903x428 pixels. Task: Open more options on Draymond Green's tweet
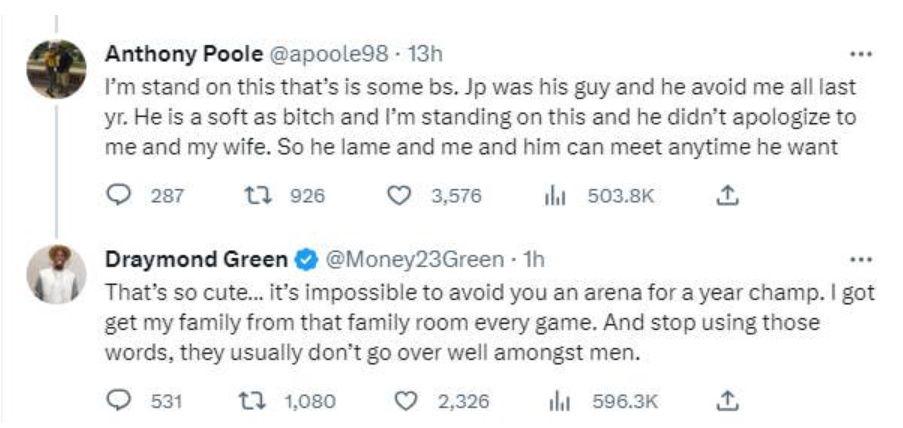[x=858, y=259]
